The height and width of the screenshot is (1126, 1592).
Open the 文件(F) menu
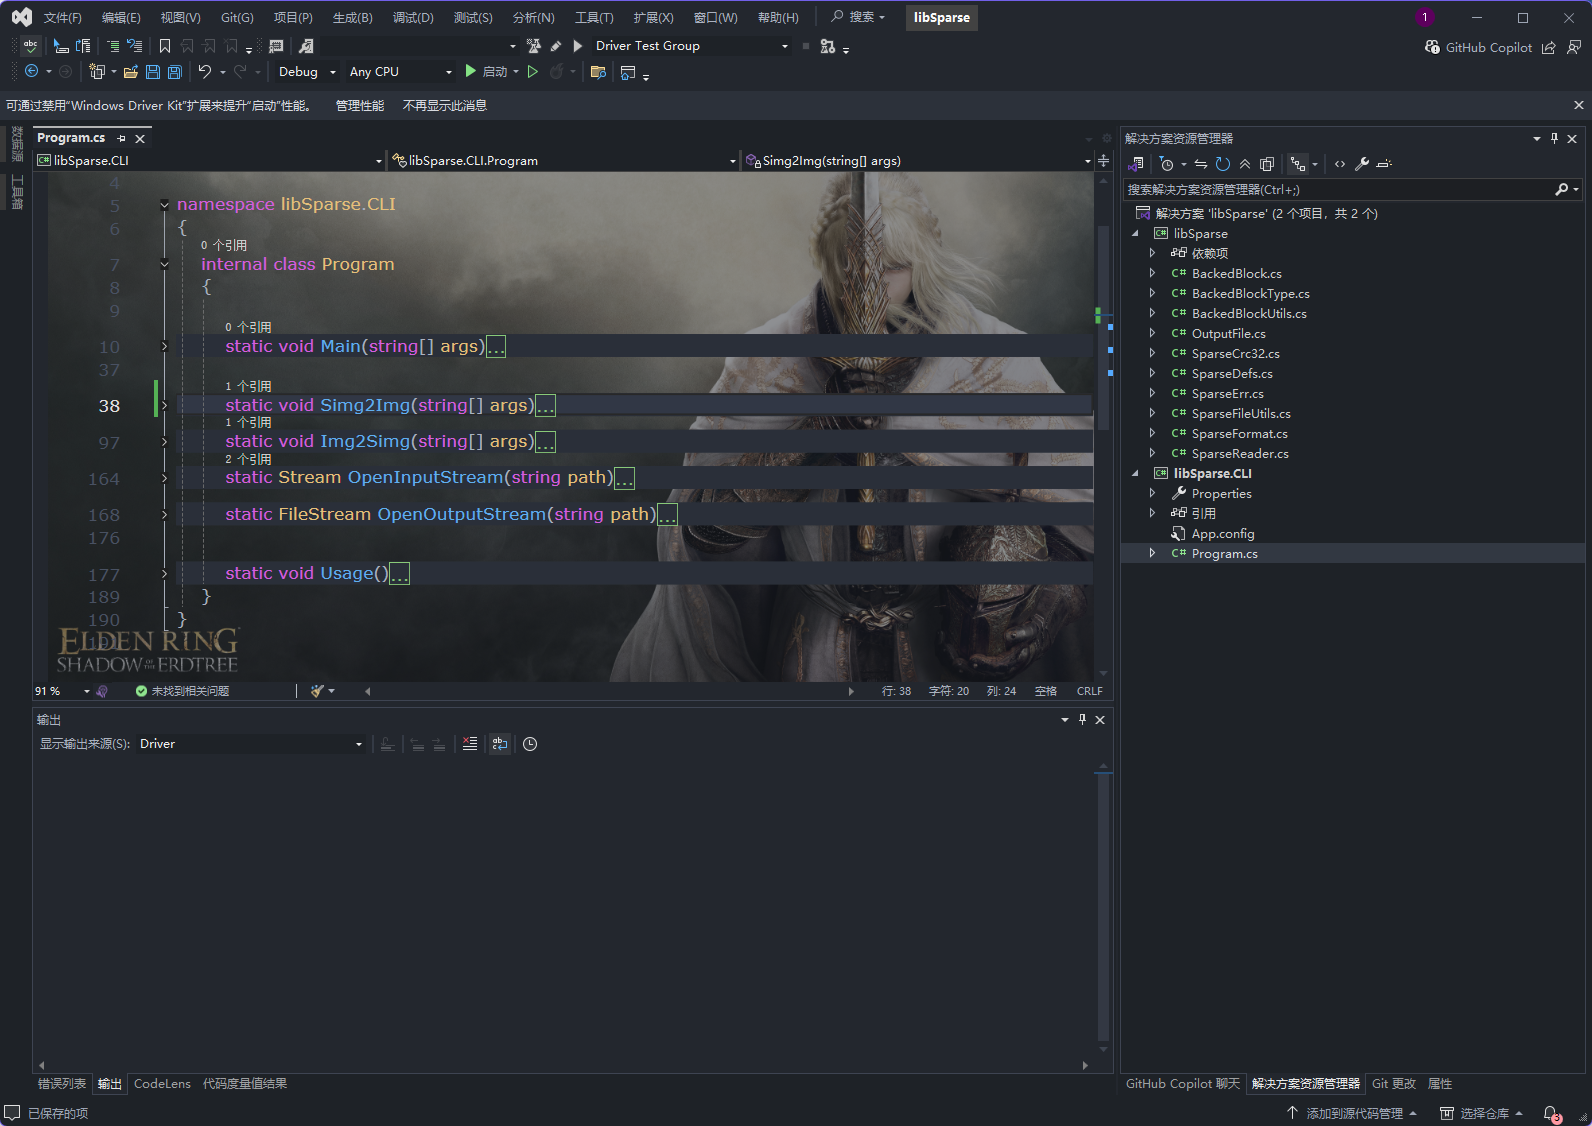[x=62, y=18]
